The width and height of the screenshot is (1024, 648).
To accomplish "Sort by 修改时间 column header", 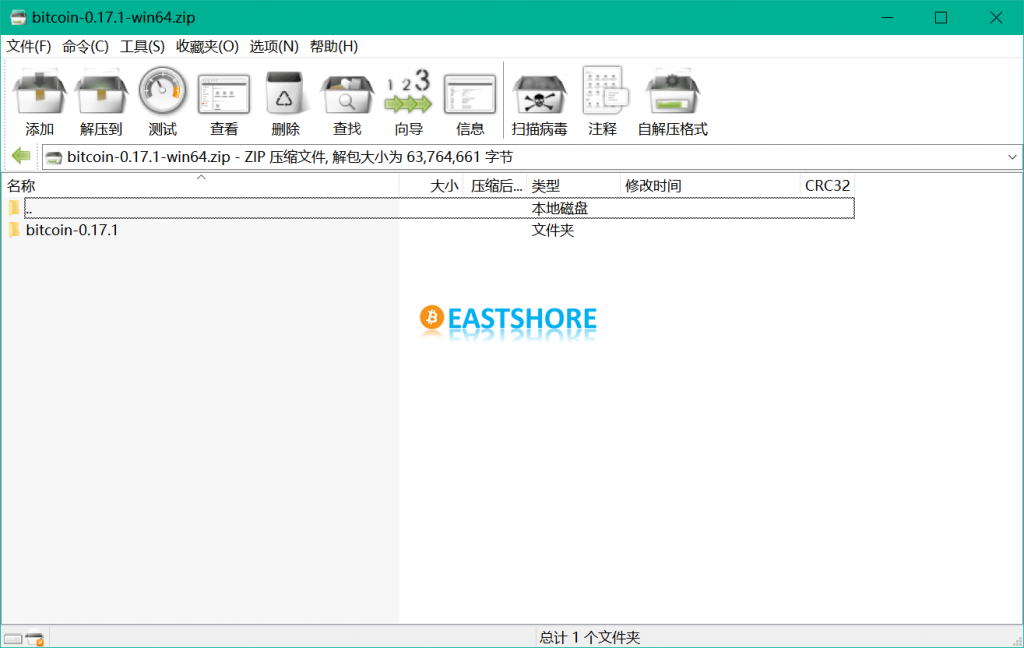I will pyautogui.click(x=710, y=186).
